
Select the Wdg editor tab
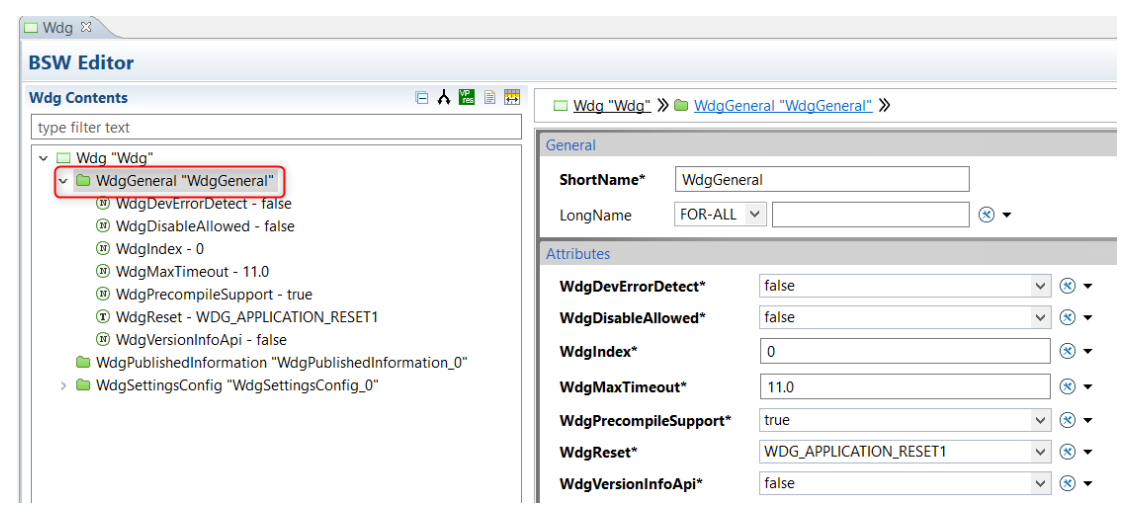coord(57,28)
